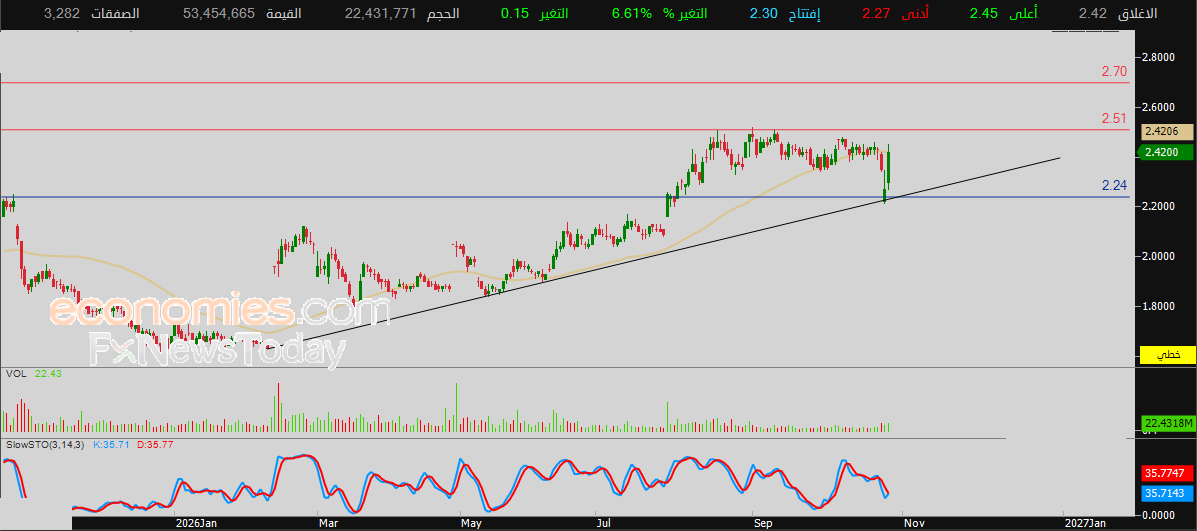Viewport: 1197px width, 531px height.
Task: Click the volume value 22,431,771
Action: click(x=379, y=13)
